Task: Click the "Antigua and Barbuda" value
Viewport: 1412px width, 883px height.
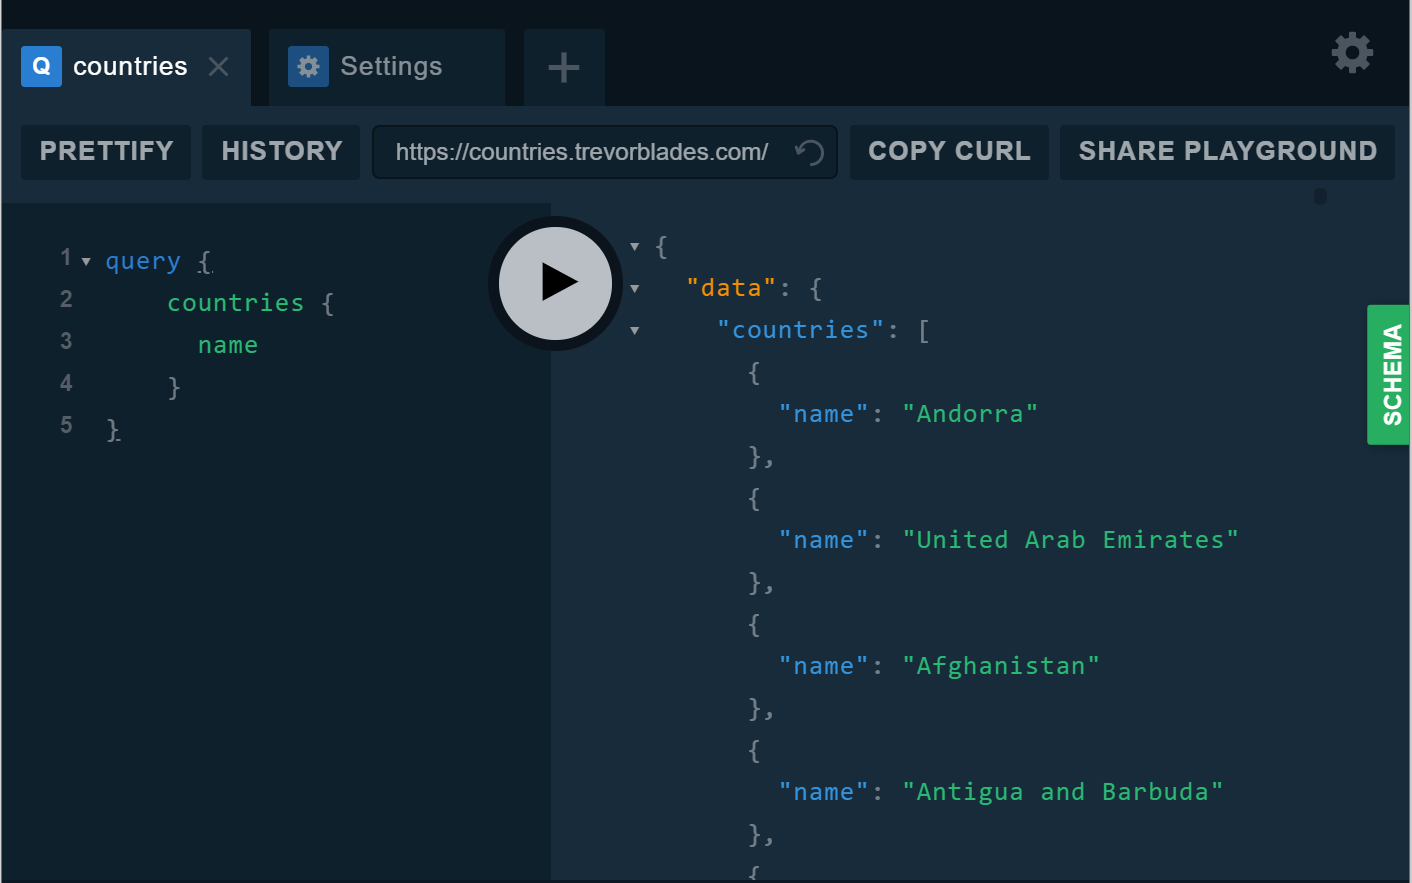Action: (x=1062, y=792)
